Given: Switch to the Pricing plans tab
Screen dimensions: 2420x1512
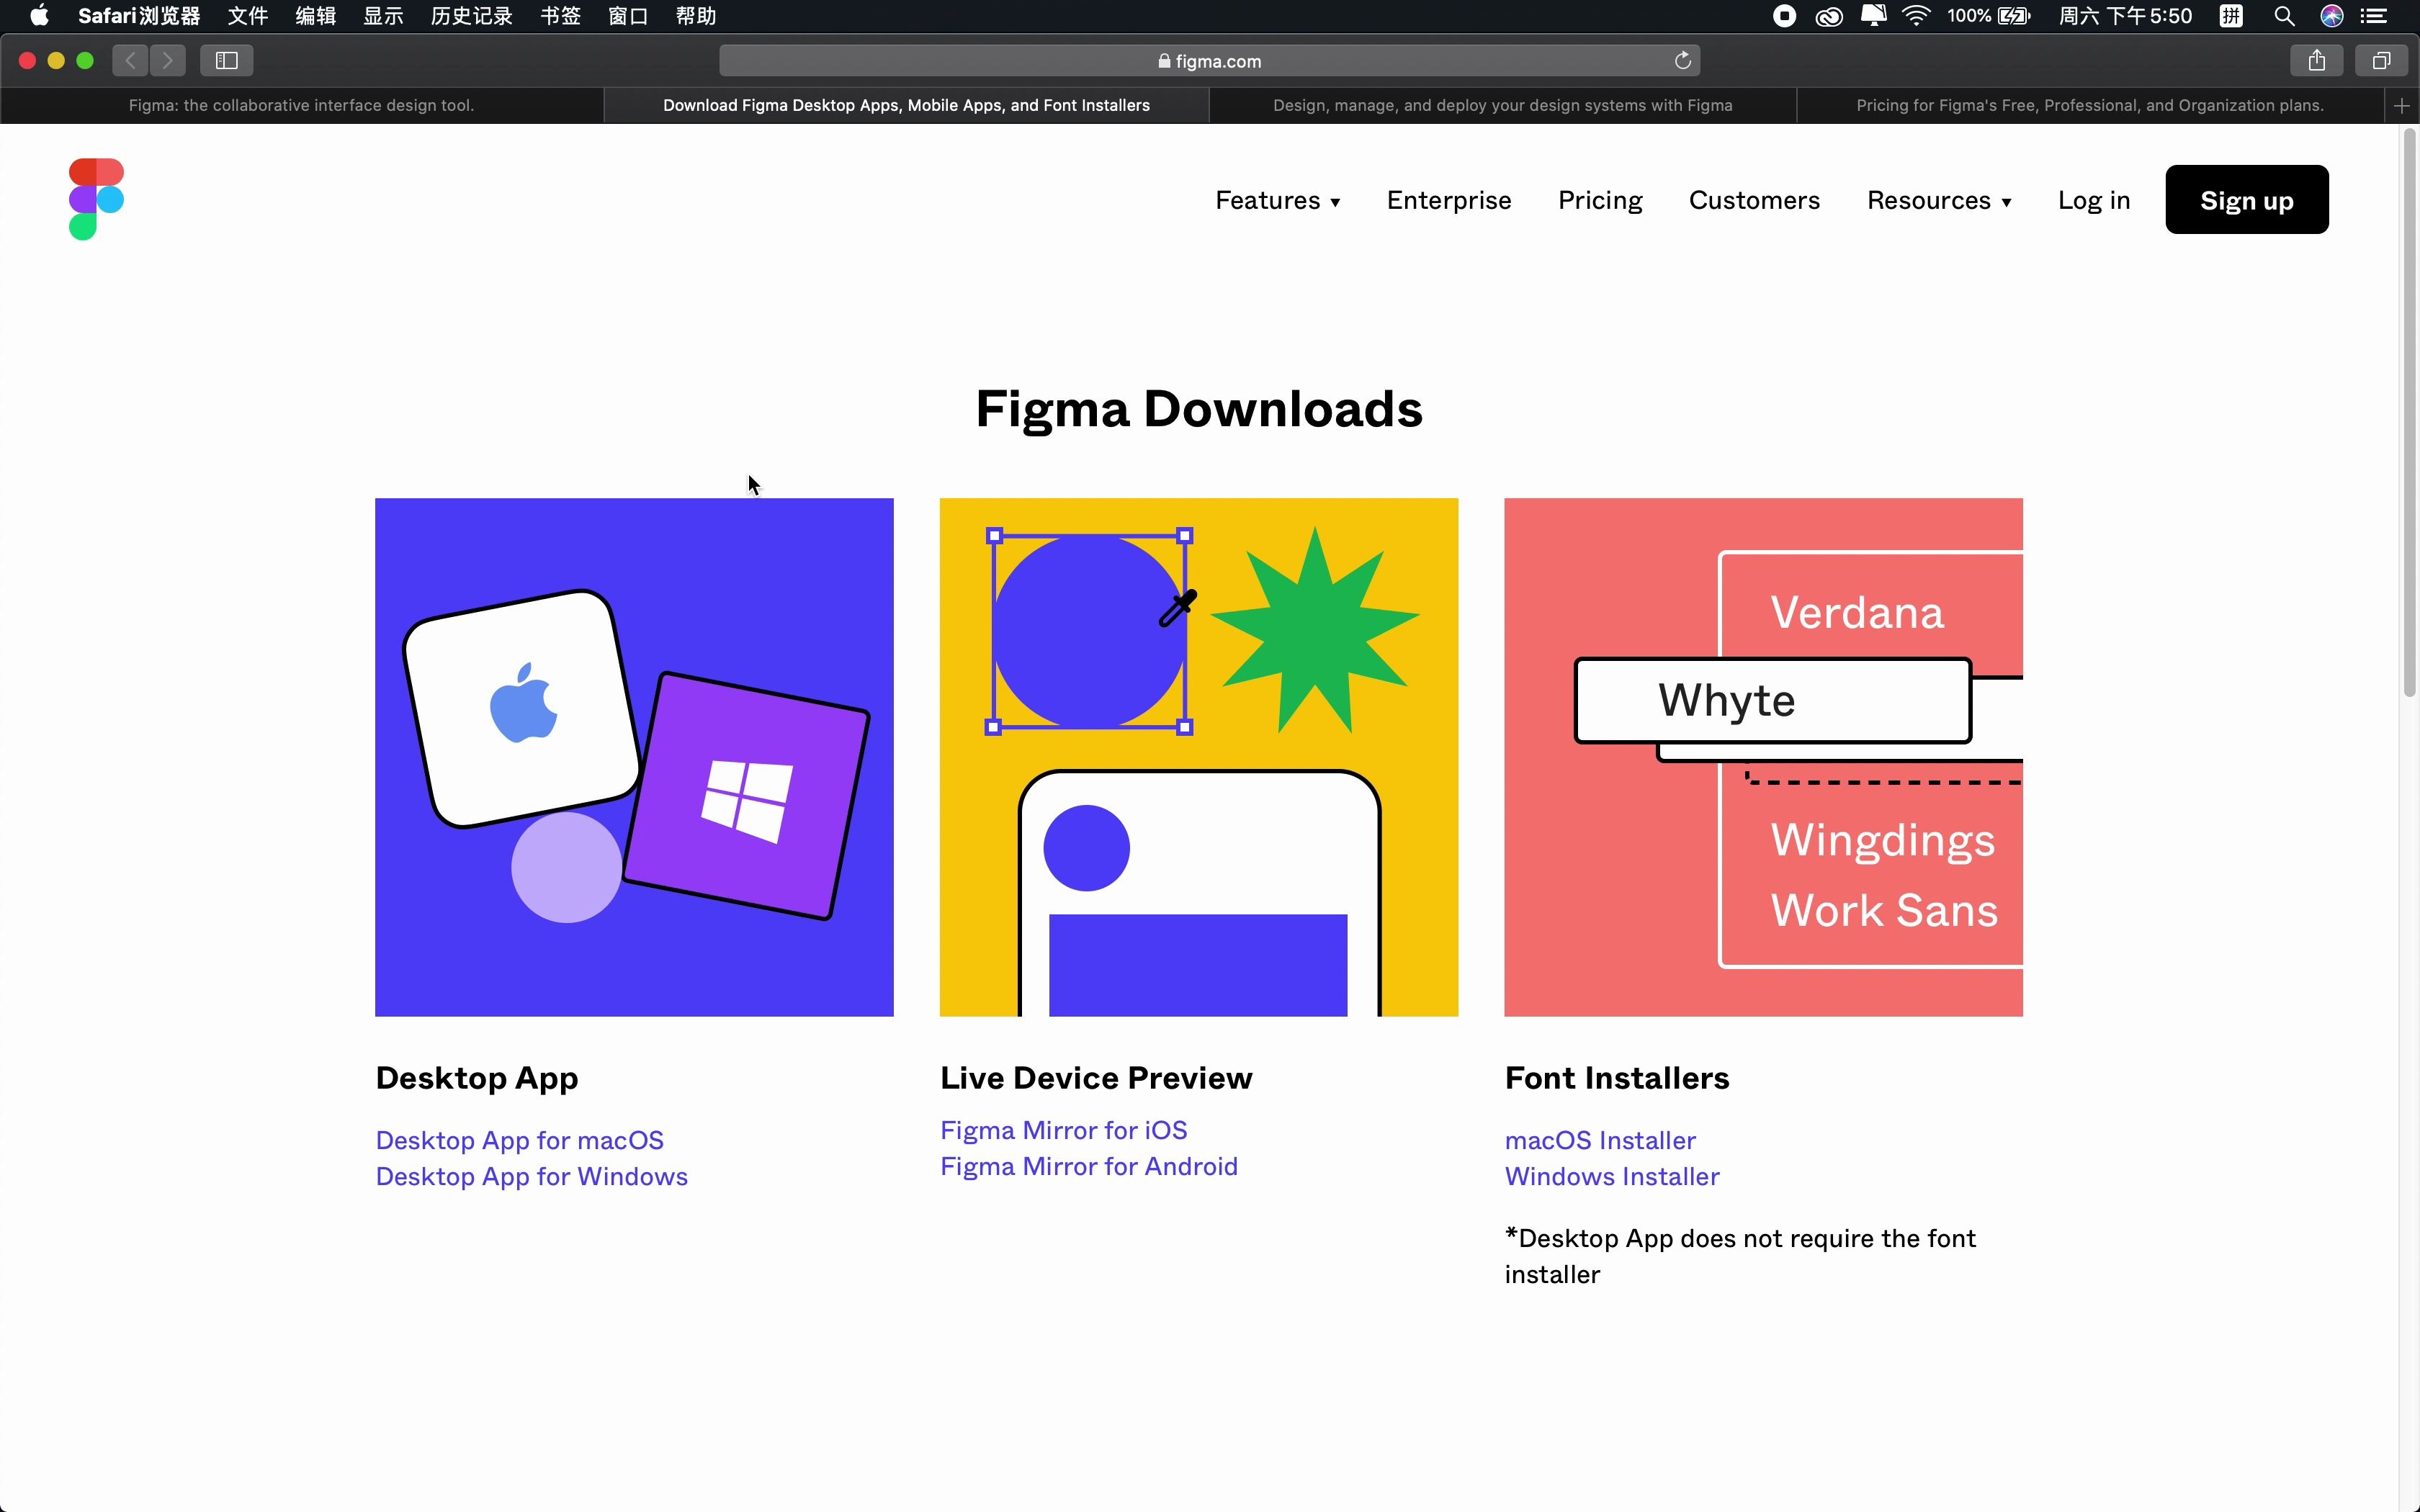Looking at the screenshot, I should tap(2089, 106).
